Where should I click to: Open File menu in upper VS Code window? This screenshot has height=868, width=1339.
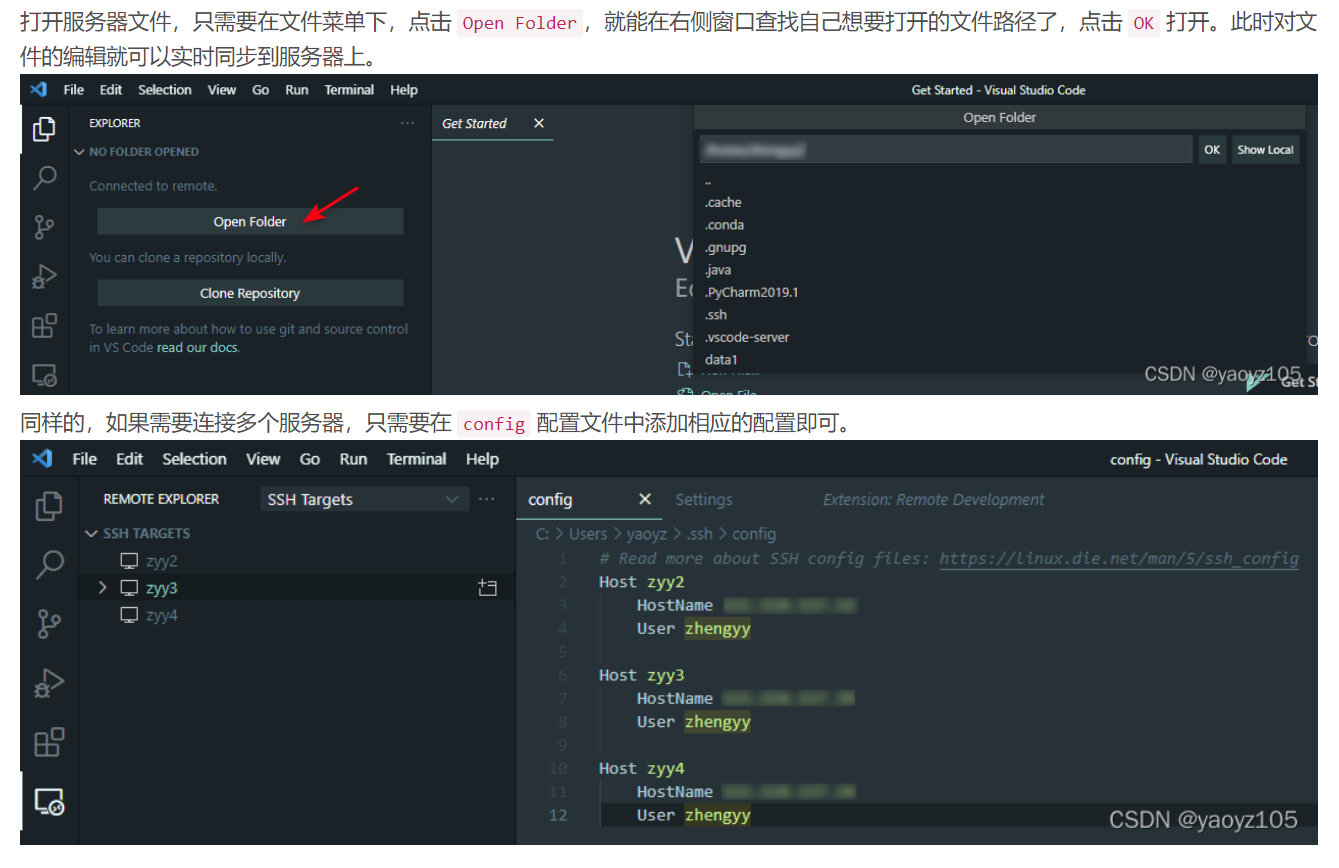coord(74,90)
